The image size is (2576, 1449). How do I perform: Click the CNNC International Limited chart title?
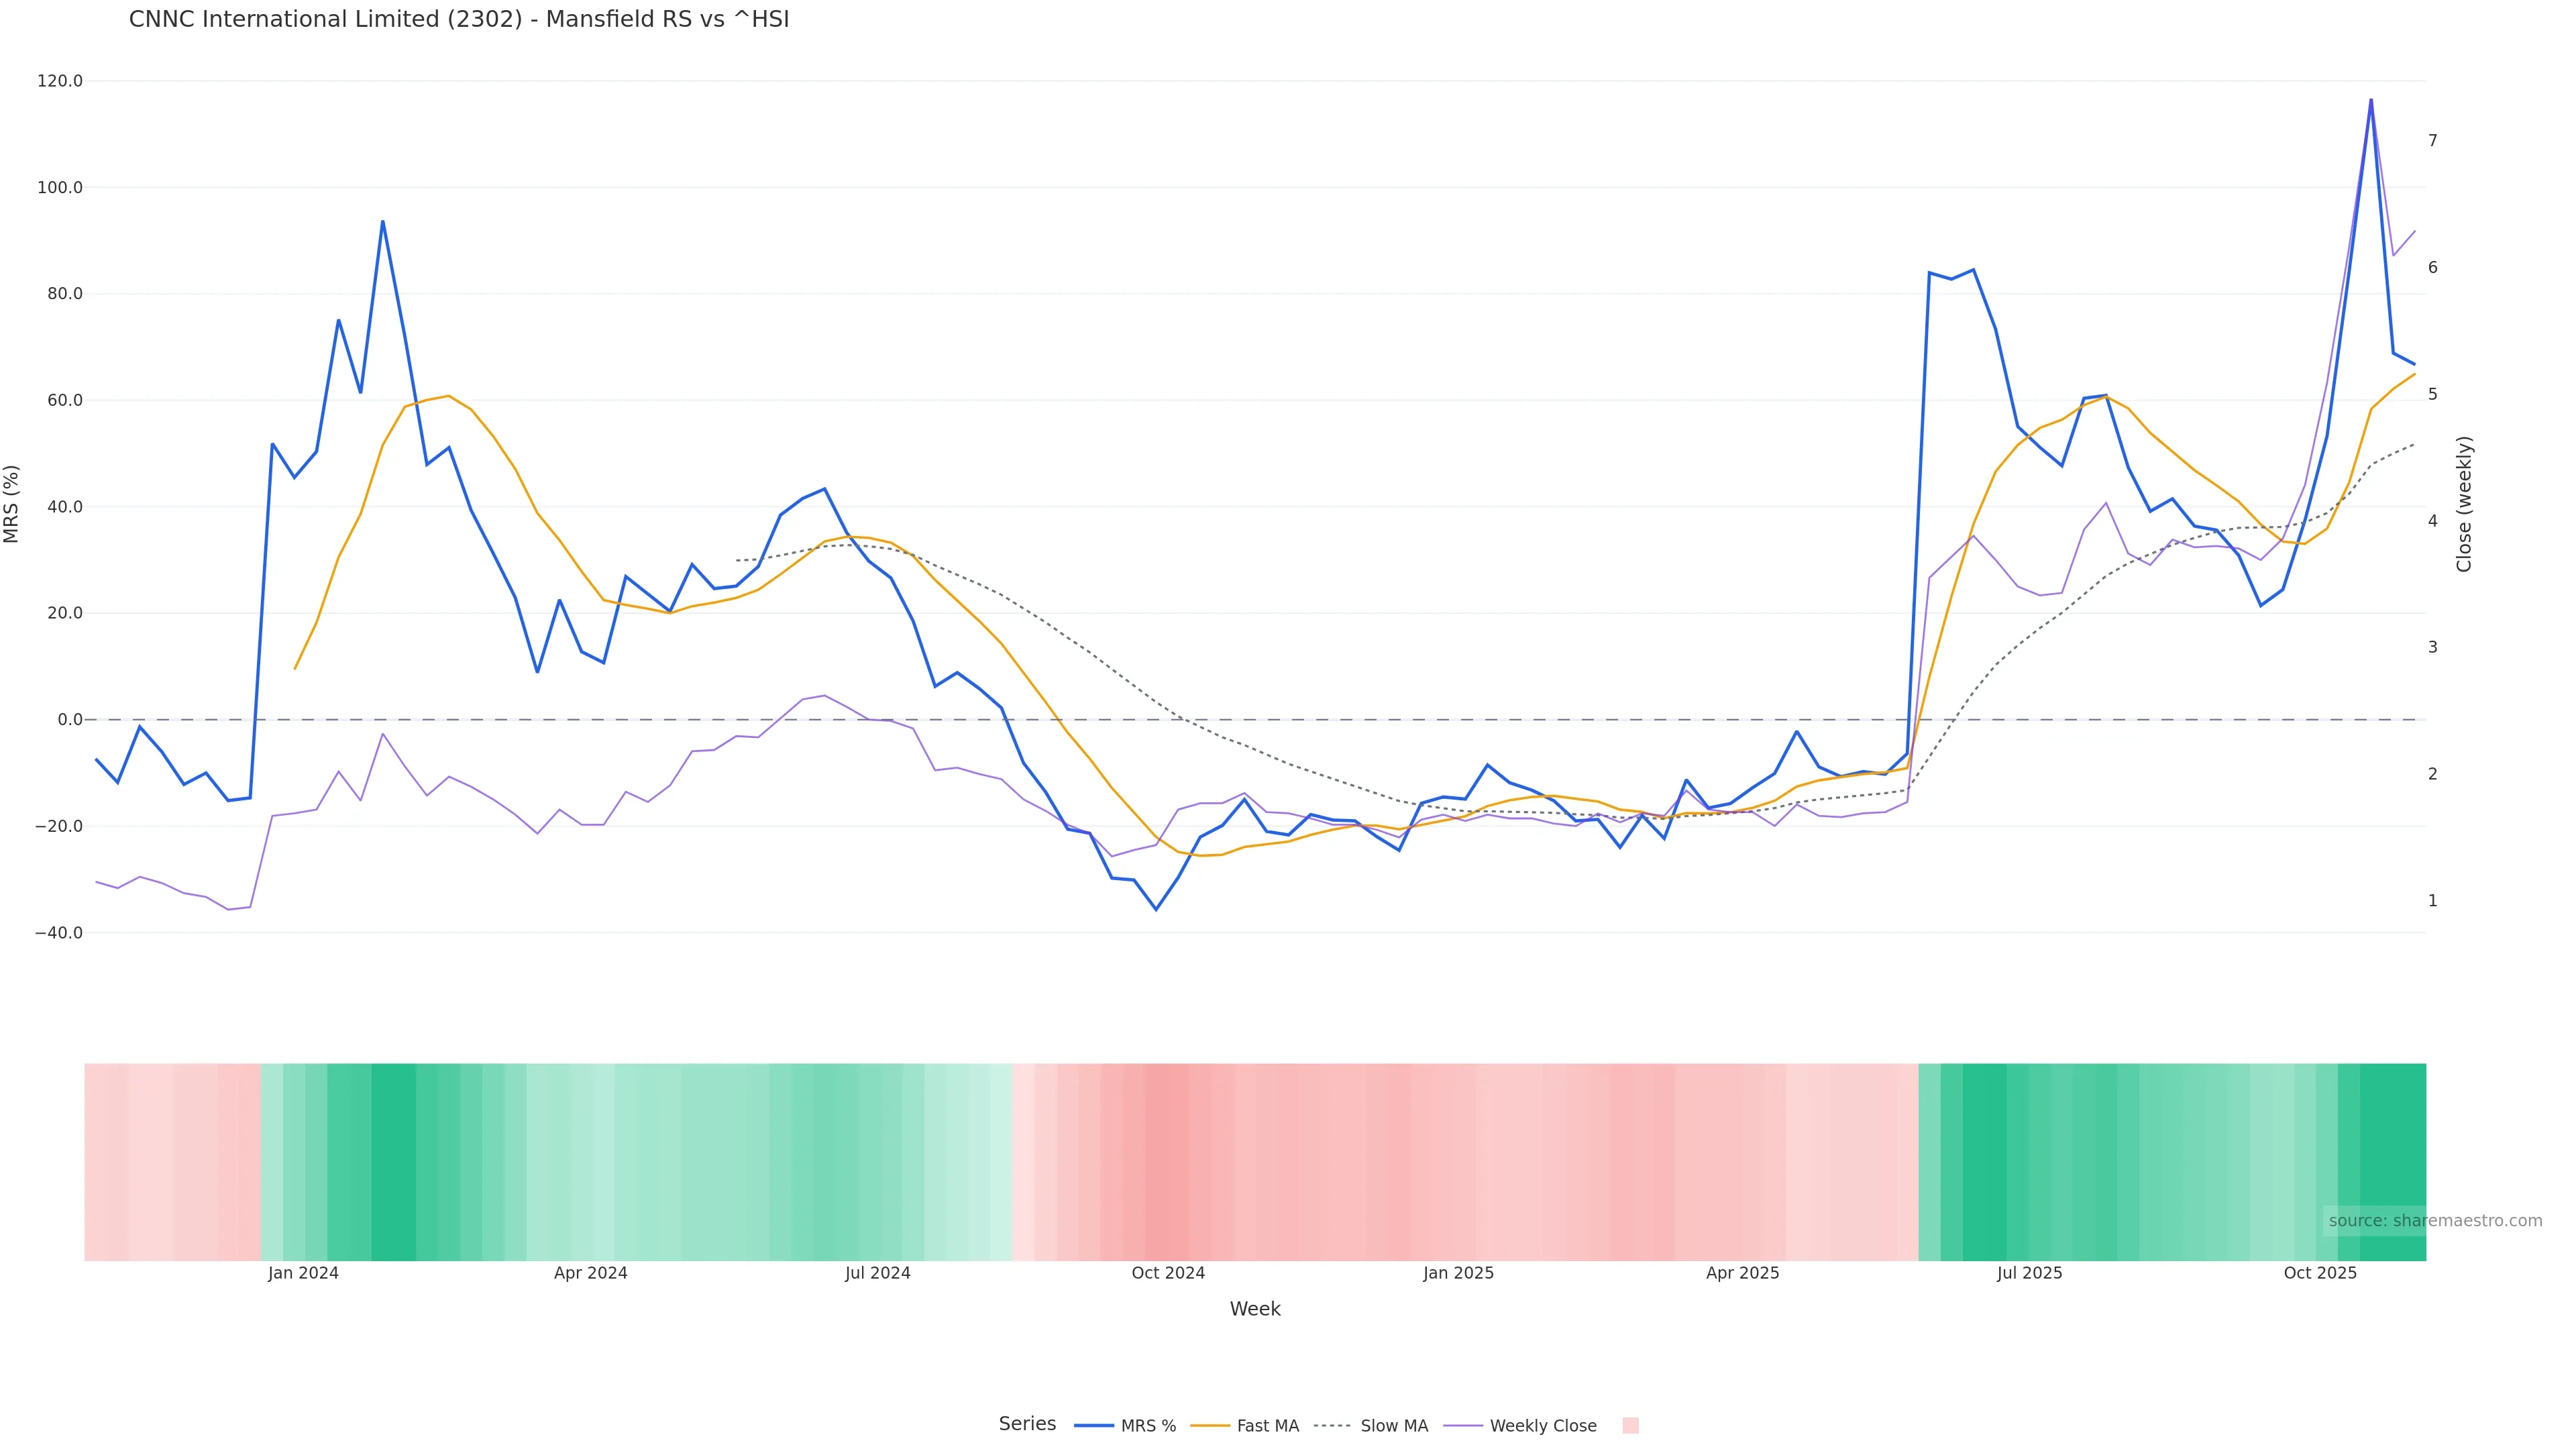459,19
